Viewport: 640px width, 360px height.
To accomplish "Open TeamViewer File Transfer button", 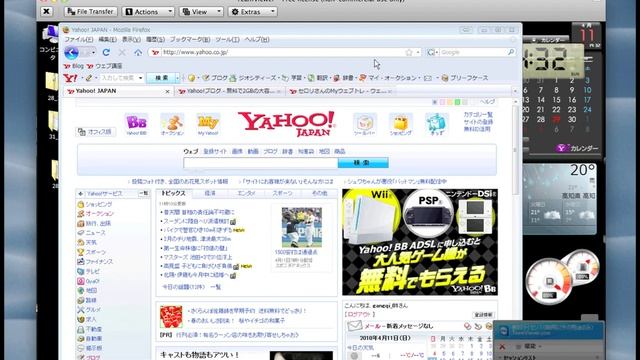I will click(x=91, y=12).
